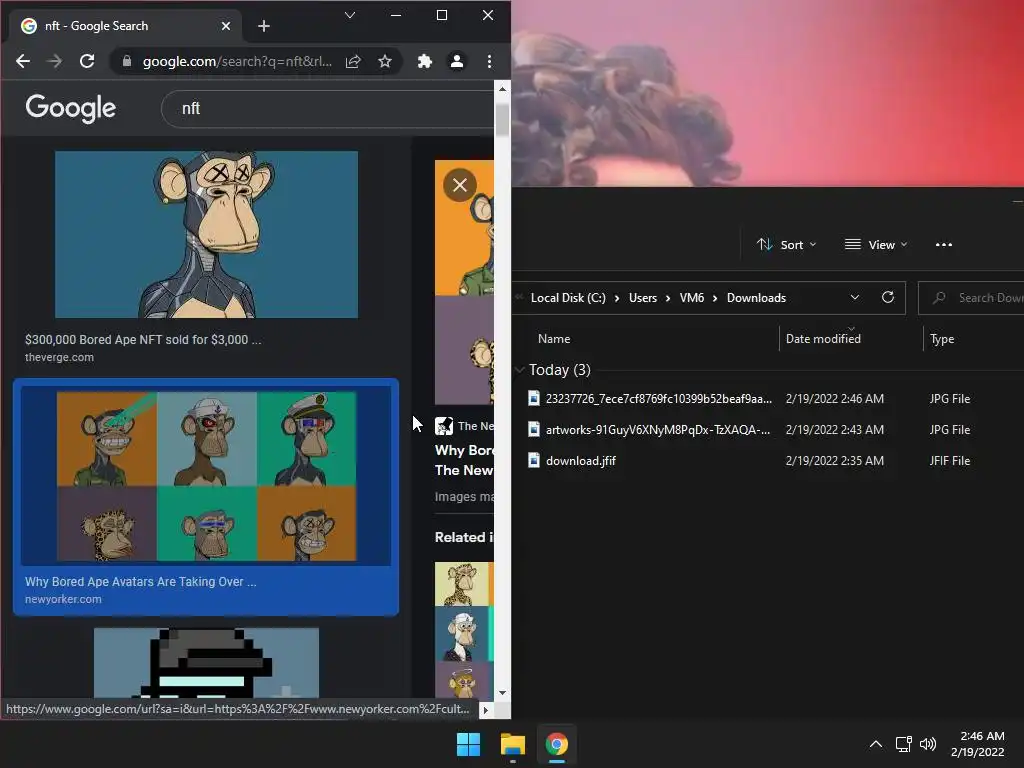Click Downloads in the path breadcrumb
The width and height of the screenshot is (1024, 768).
click(756, 298)
